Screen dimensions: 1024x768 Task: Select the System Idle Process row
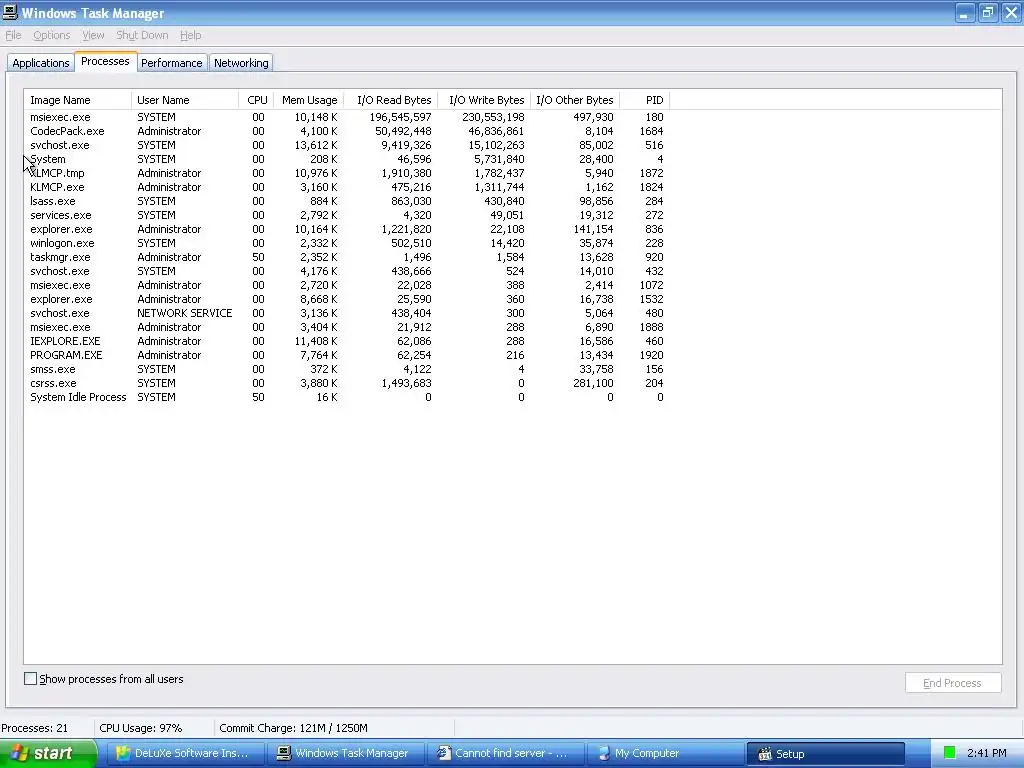point(347,397)
